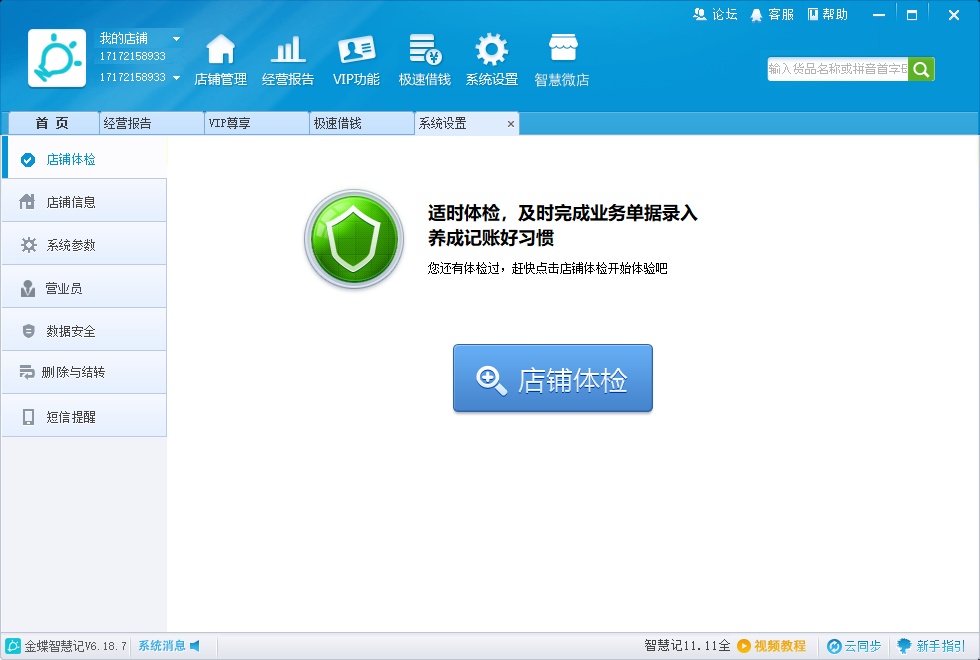Screen dimensions: 980x660
Task: Click 金蝶智慧记V6.18.7 version text
Action: click(x=76, y=646)
